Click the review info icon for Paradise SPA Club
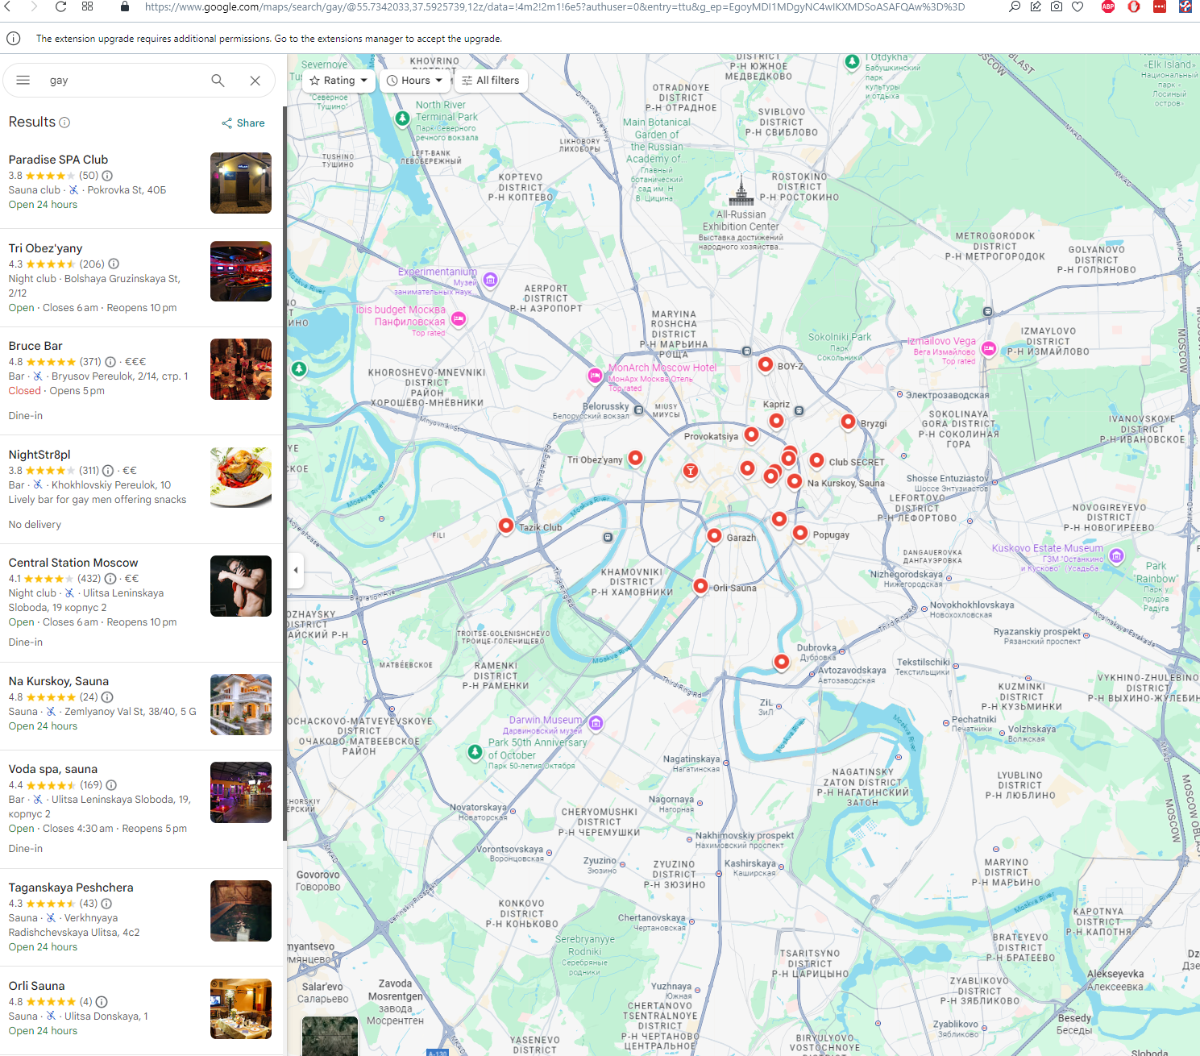 click(x=107, y=176)
